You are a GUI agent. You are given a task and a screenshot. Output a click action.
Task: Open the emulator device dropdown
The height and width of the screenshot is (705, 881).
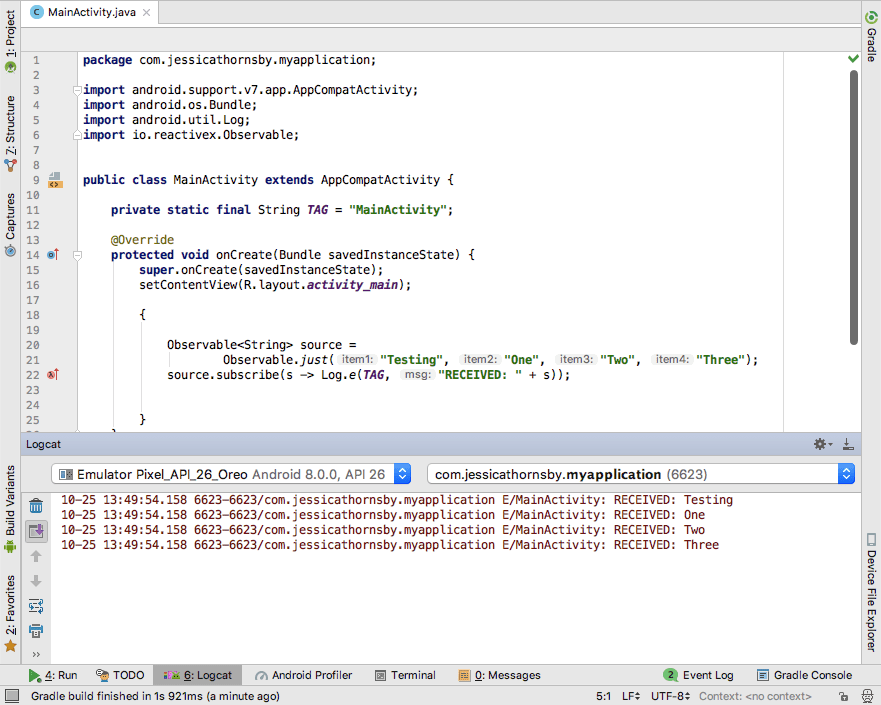pos(231,474)
